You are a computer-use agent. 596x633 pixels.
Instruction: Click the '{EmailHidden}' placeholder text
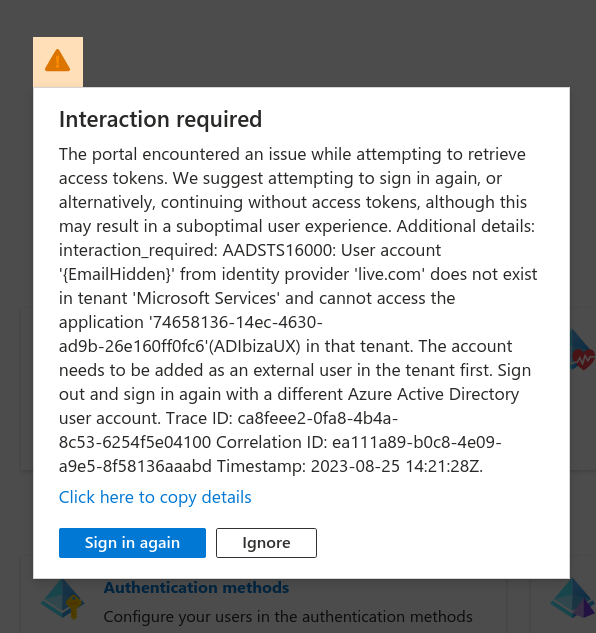[x=117, y=274]
